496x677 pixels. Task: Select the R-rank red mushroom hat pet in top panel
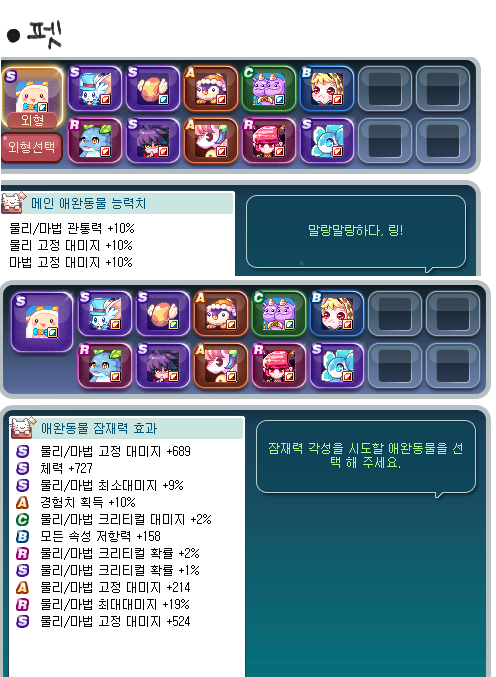(x=269, y=141)
